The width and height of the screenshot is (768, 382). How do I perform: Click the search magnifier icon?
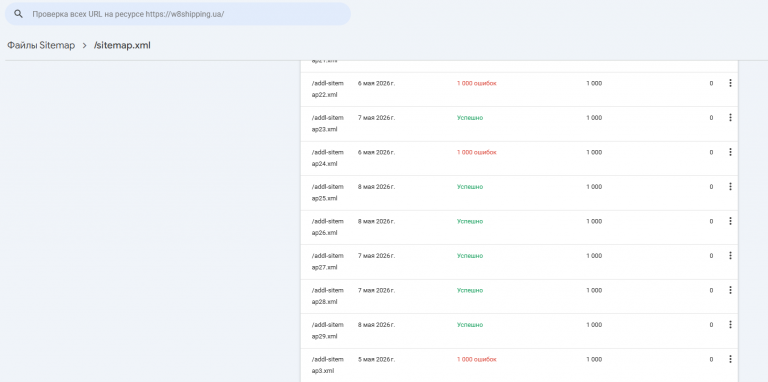pyautogui.click(x=19, y=14)
